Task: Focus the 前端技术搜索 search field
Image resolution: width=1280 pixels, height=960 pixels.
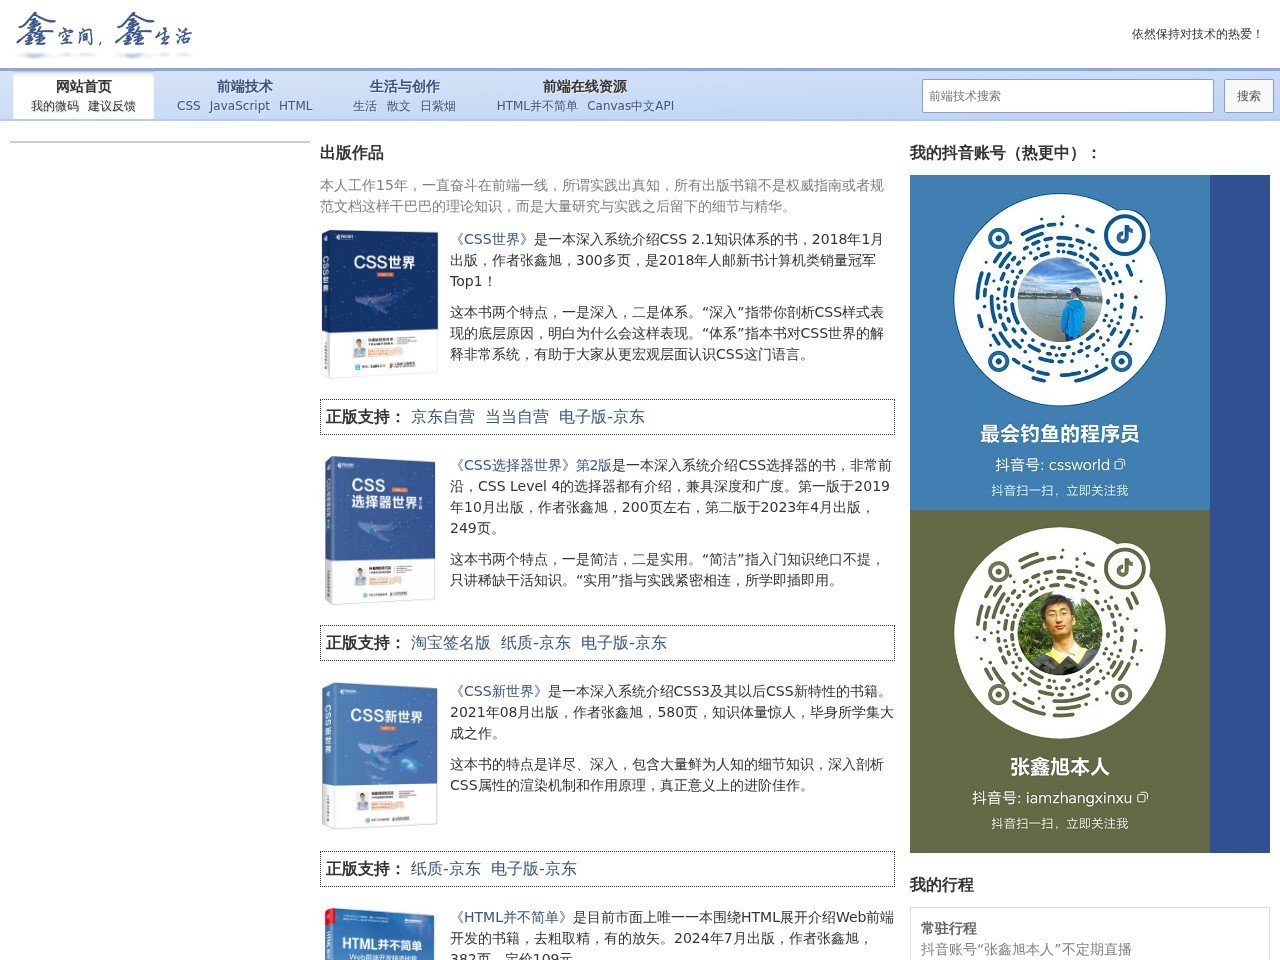Action: tap(1067, 96)
